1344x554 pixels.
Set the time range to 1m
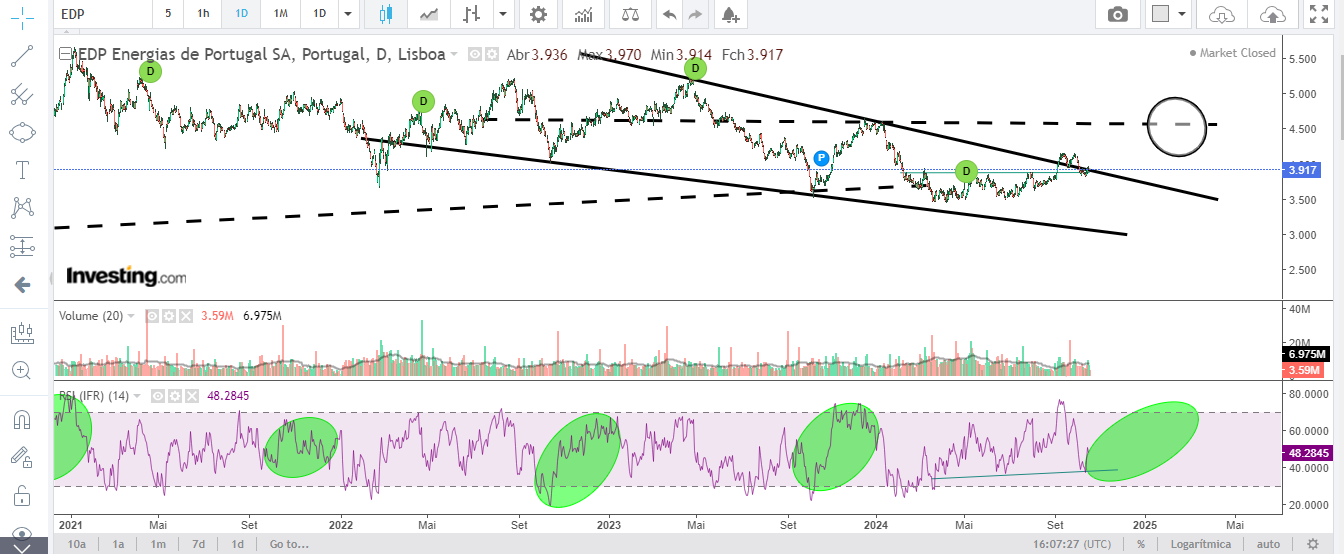(x=158, y=545)
